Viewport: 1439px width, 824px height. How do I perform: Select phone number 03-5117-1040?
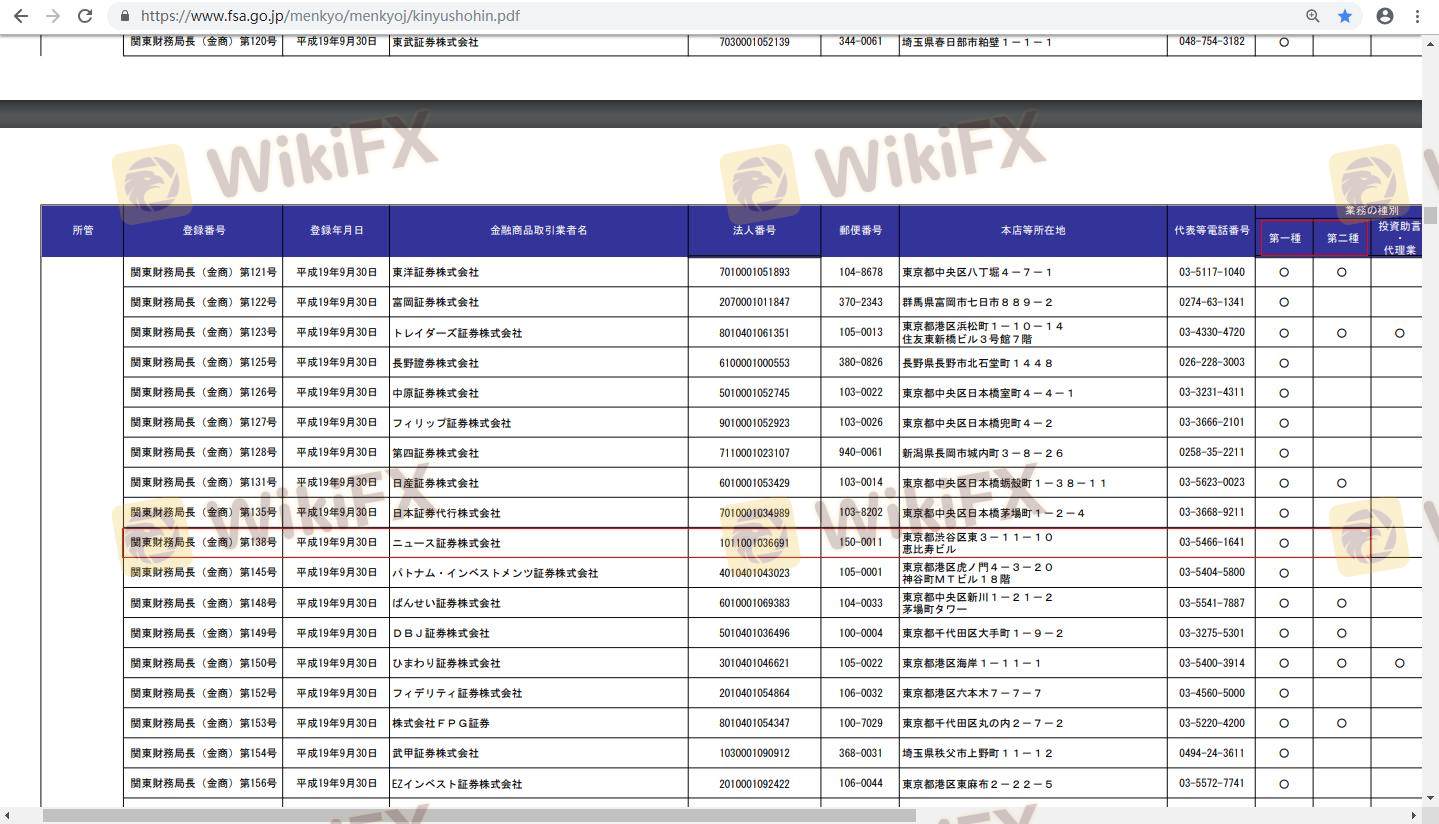coord(1211,272)
